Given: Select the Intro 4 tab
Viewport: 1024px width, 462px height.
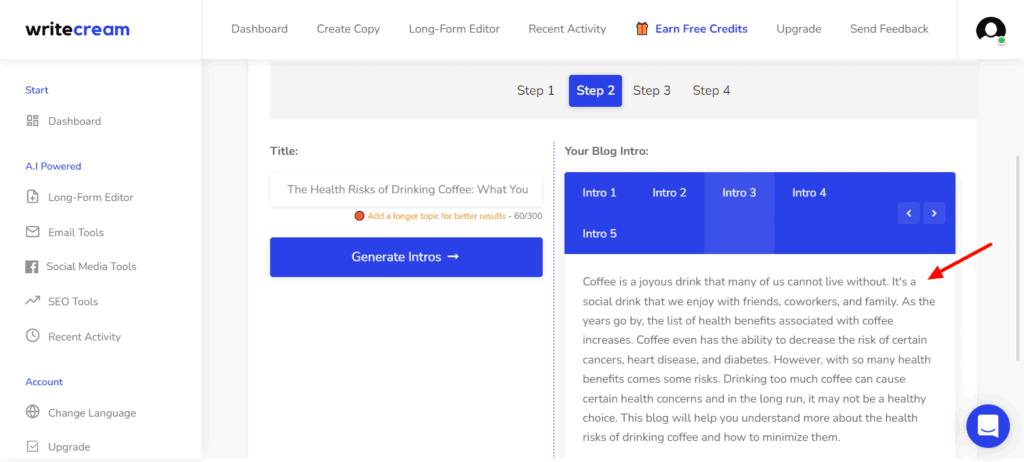Looking at the screenshot, I should tap(809, 193).
